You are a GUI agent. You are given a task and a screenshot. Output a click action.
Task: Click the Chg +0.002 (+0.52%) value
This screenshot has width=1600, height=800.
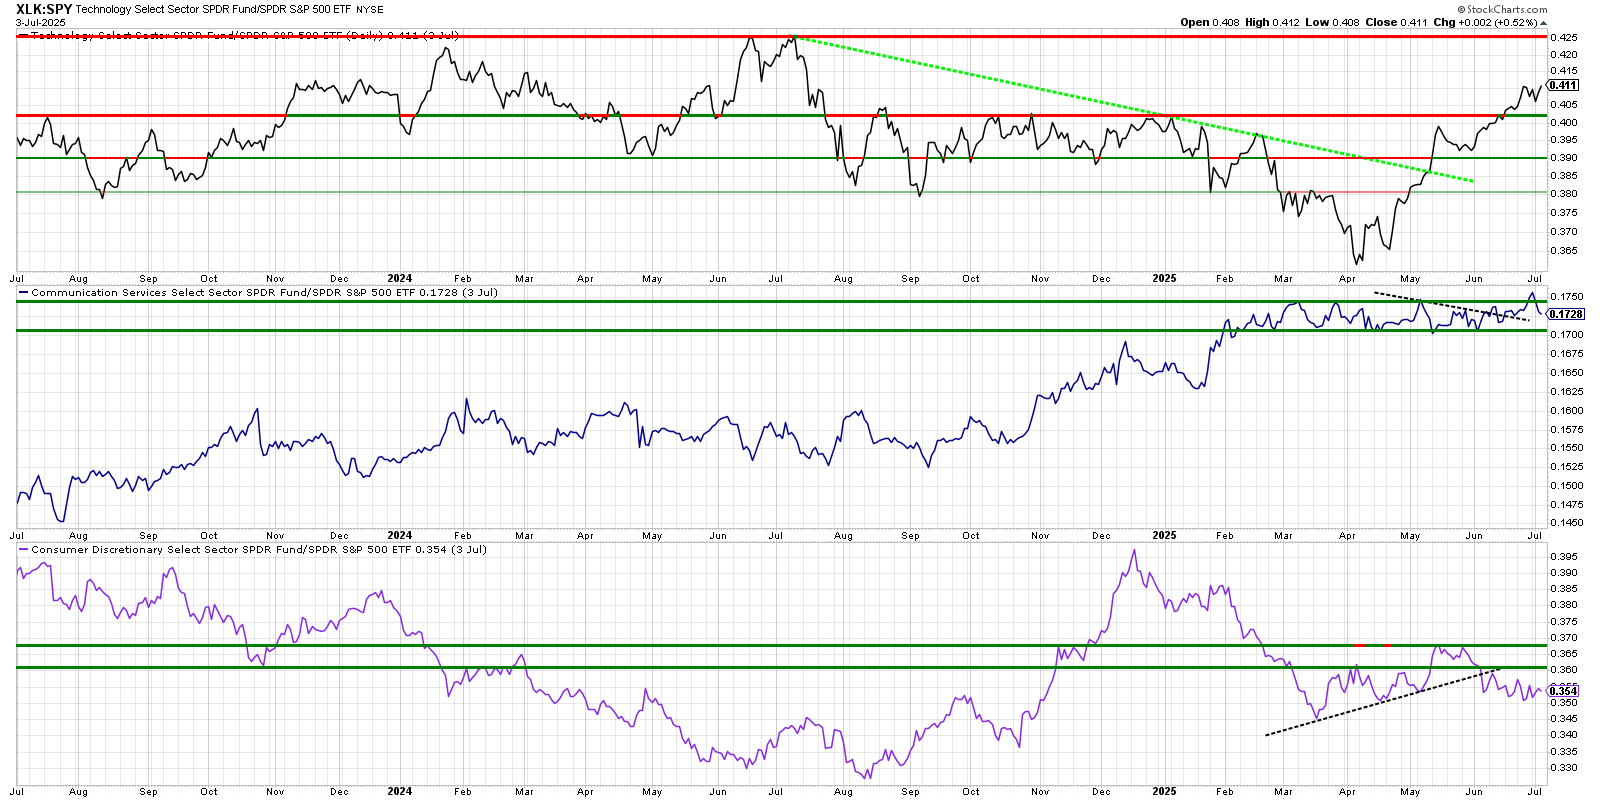coord(1491,22)
